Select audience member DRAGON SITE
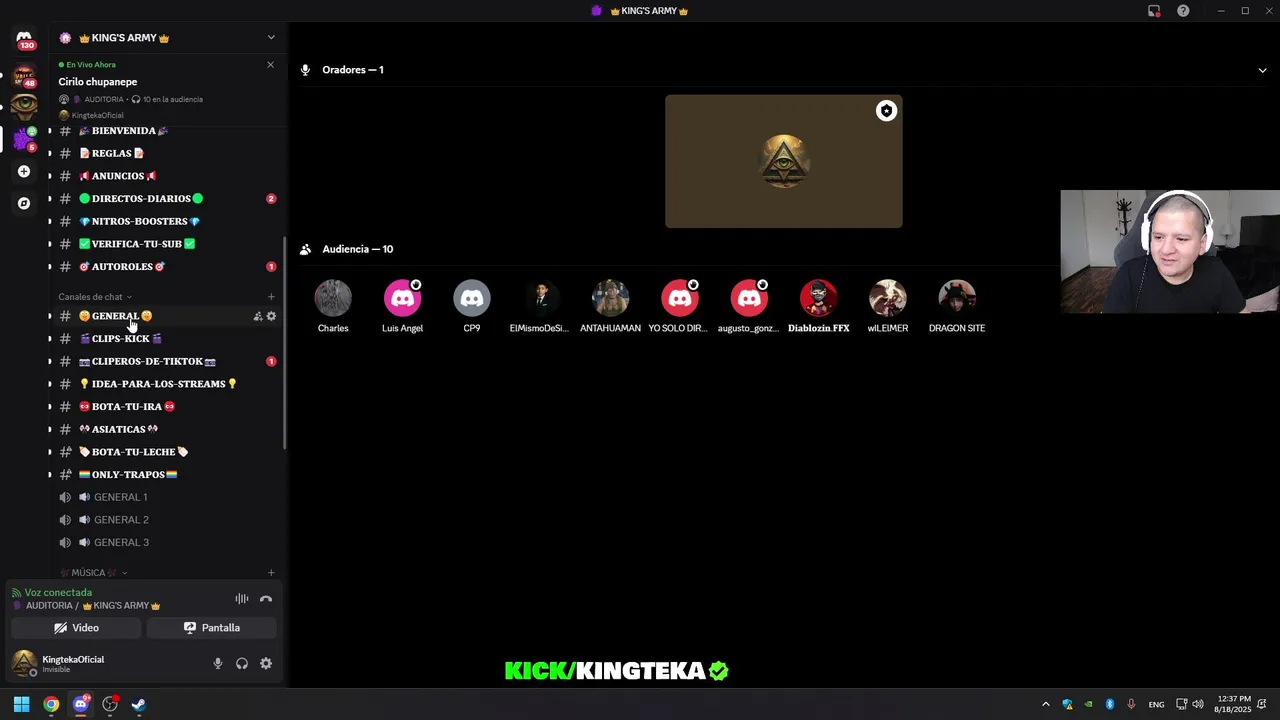 (x=957, y=306)
